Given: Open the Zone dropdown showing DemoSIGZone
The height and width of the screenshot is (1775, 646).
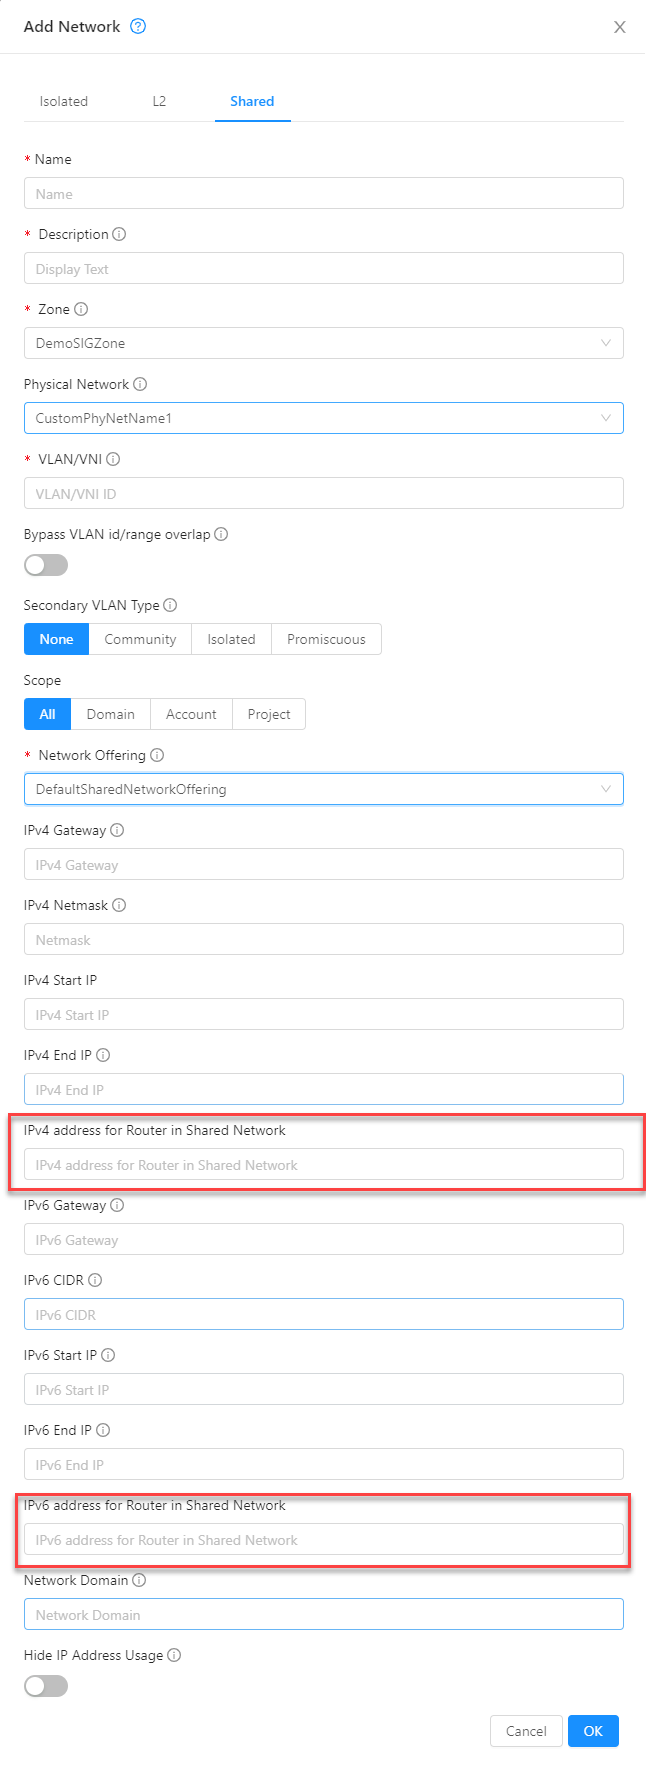Looking at the screenshot, I should tap(324, 343).
